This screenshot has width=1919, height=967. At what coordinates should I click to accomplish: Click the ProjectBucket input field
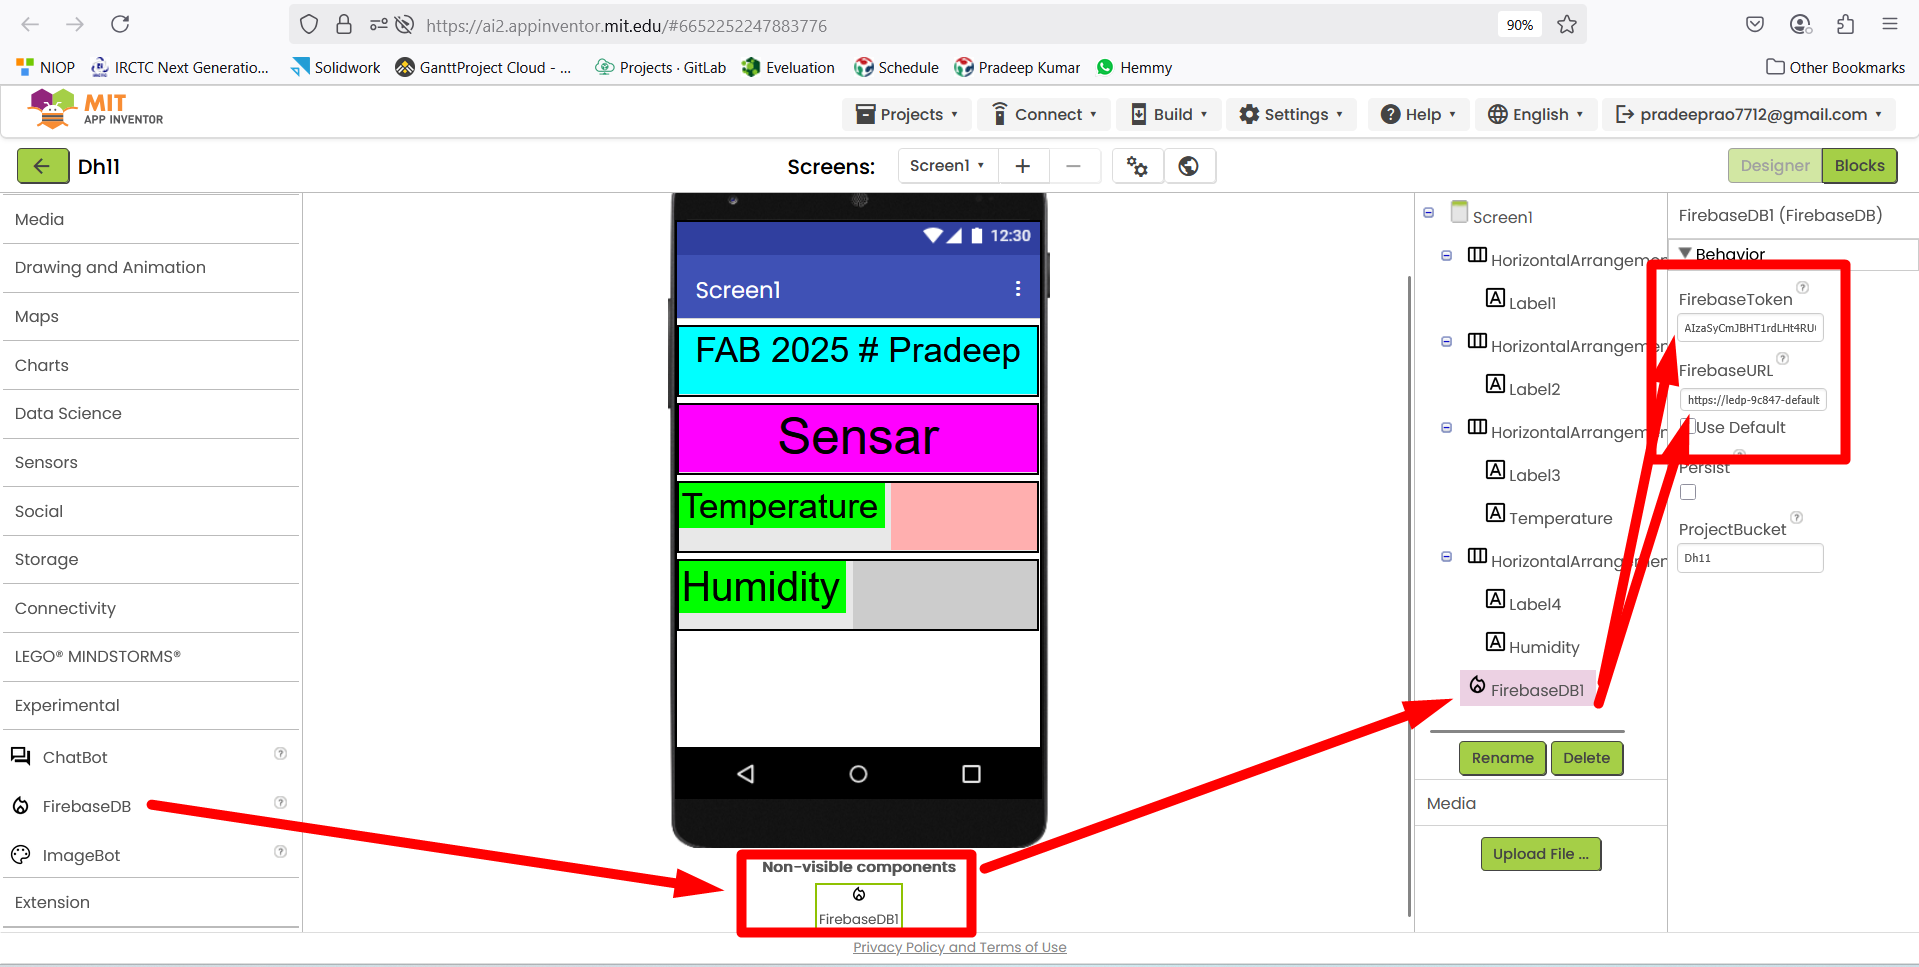tap(1750, 558)
